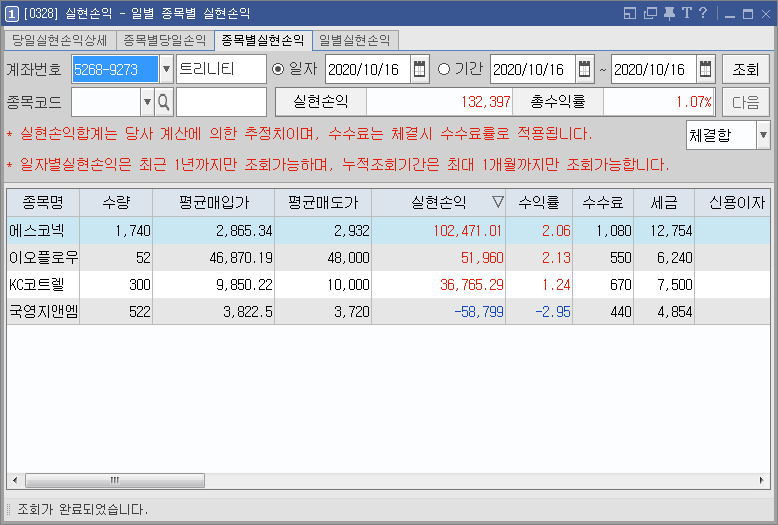Click sort arrow in 실현손익 column header
Screen dimensions: 778x525
(498, 202)
